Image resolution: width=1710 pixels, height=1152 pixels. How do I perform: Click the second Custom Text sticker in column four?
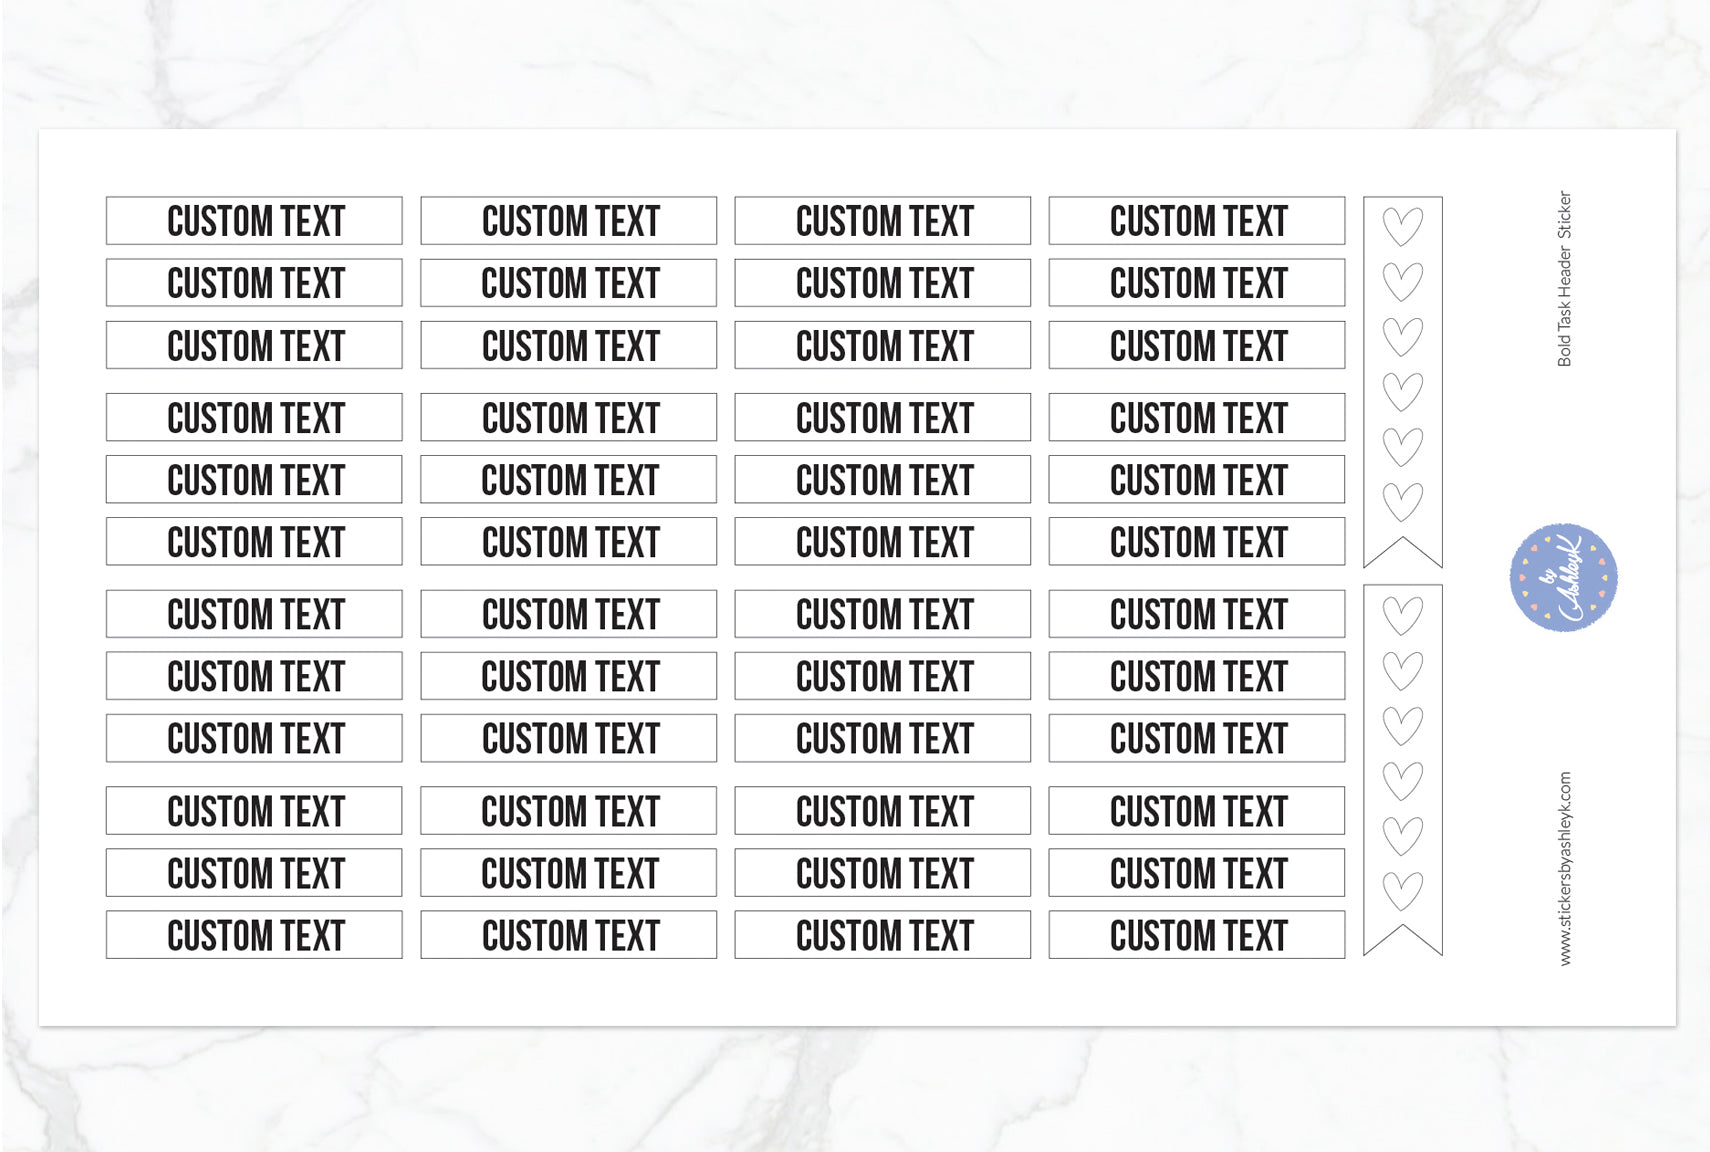(x=1197, y=283)
